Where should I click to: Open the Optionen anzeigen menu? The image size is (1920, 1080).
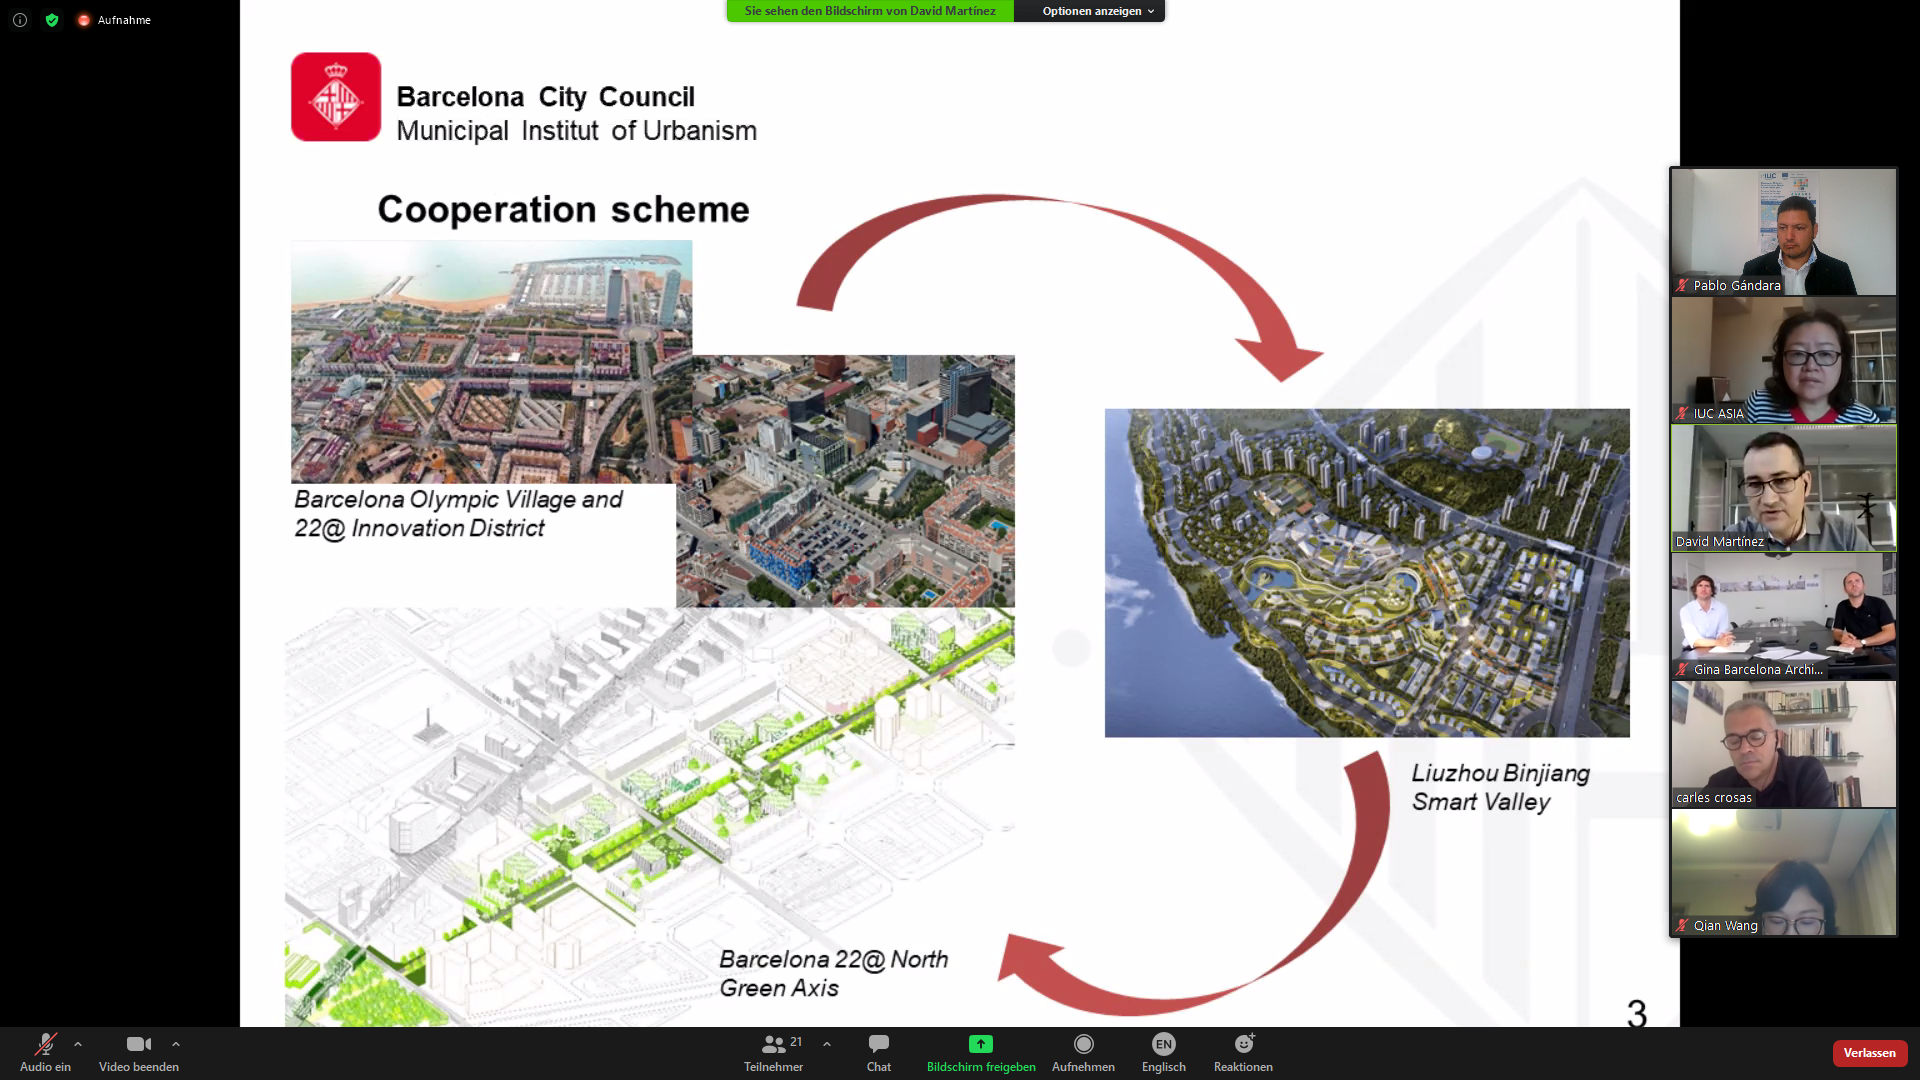[1097, 11]
